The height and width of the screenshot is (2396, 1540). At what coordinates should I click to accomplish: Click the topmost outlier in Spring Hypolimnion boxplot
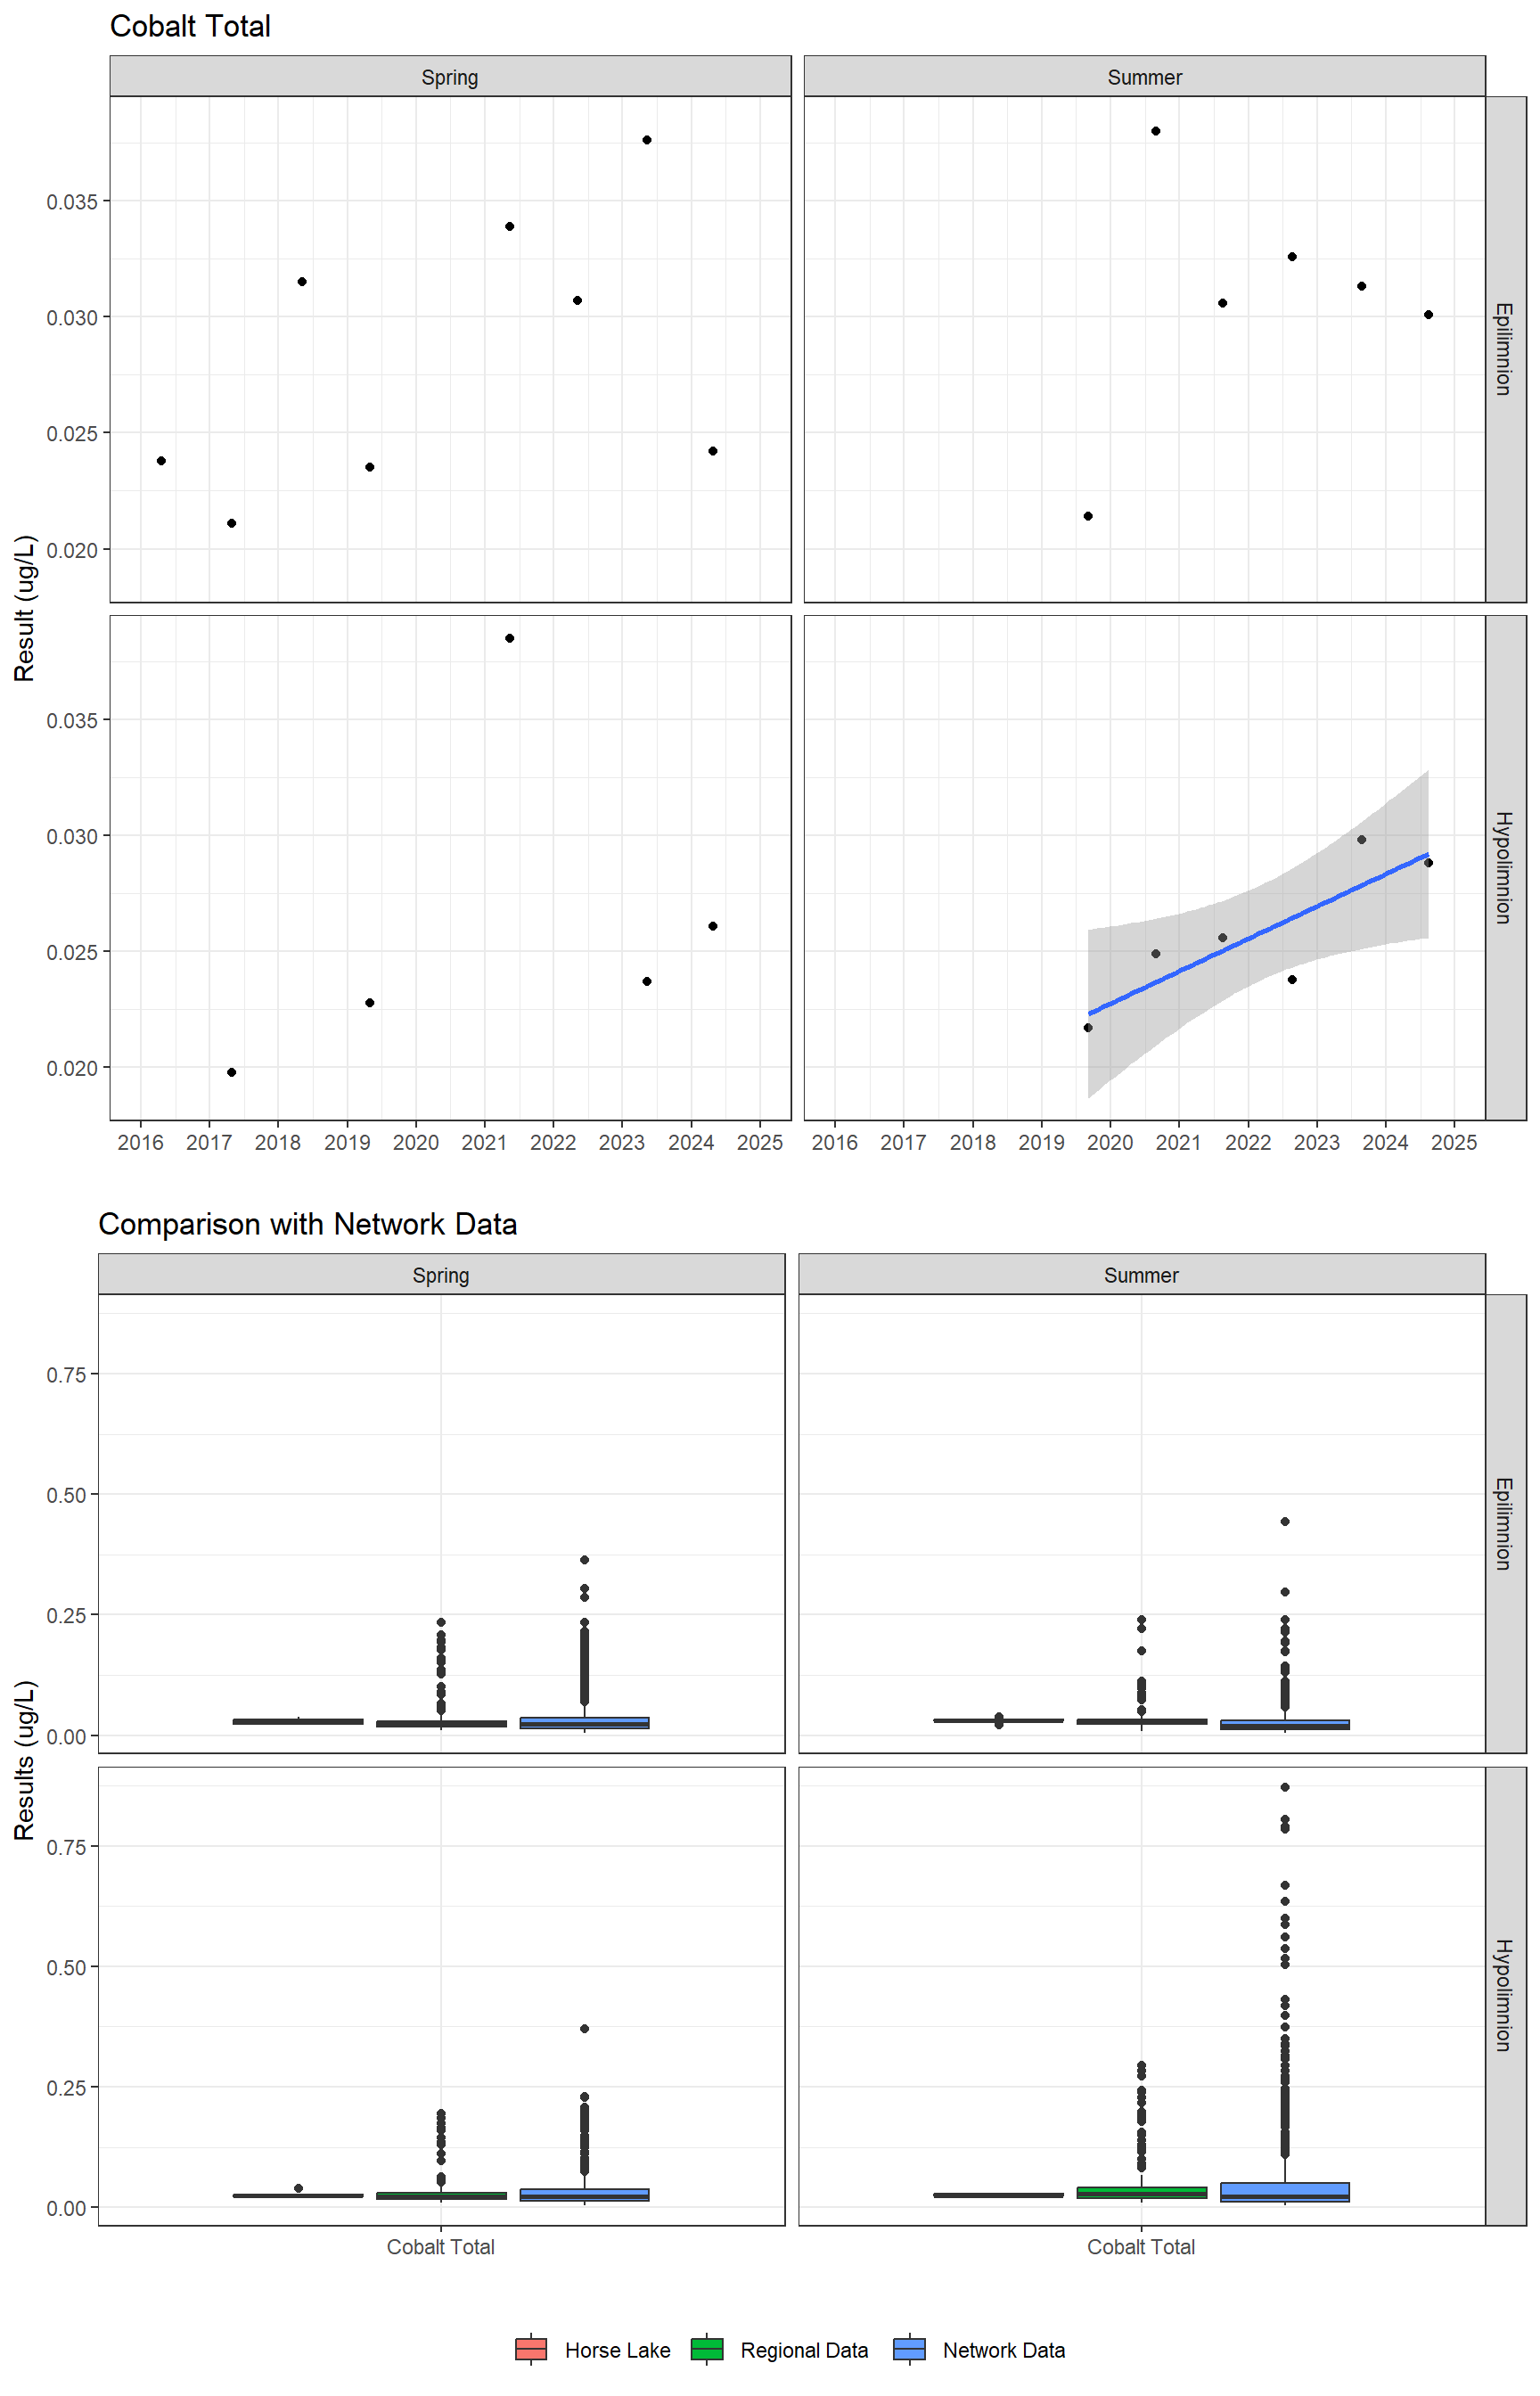[585, 2029]
